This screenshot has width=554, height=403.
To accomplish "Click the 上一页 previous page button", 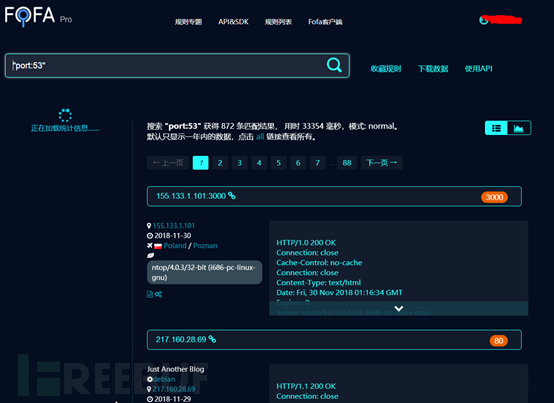I will [x=168, y=163].
